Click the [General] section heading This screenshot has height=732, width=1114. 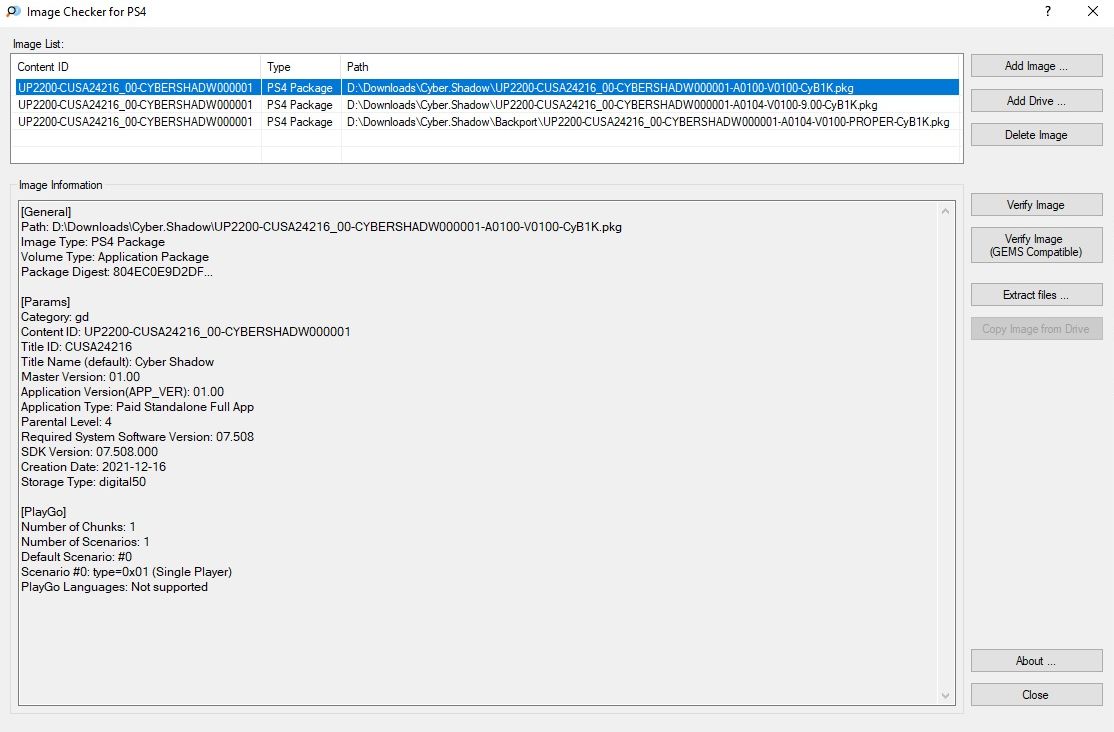pos(46,212)
